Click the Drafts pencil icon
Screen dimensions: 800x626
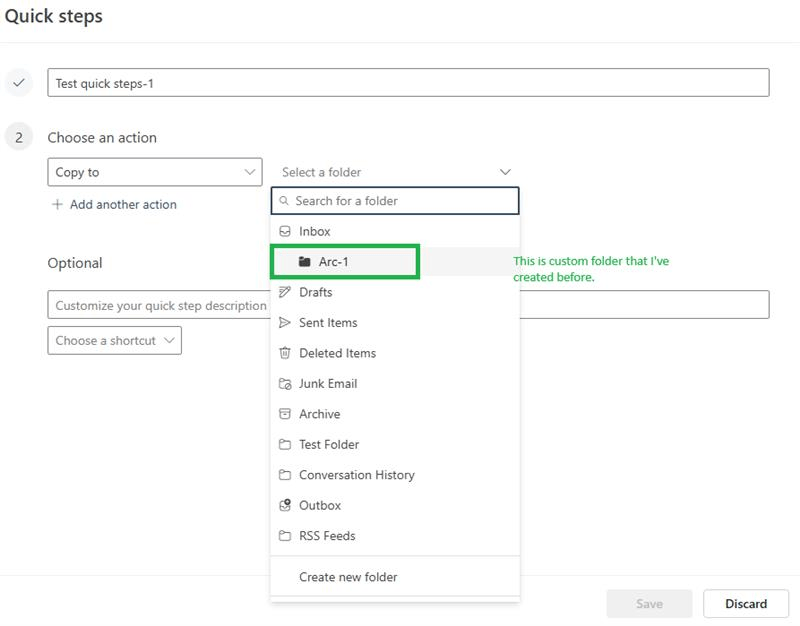[285, 292]
